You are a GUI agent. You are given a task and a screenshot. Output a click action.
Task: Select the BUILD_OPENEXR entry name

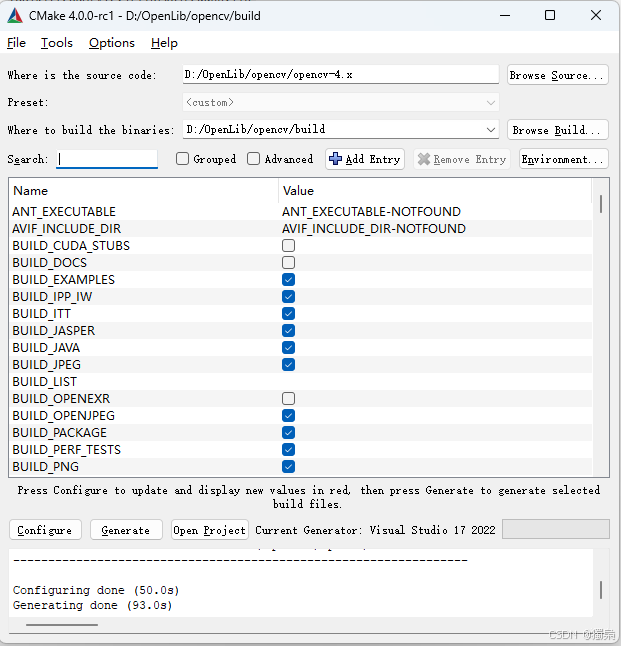coord(61,399)
